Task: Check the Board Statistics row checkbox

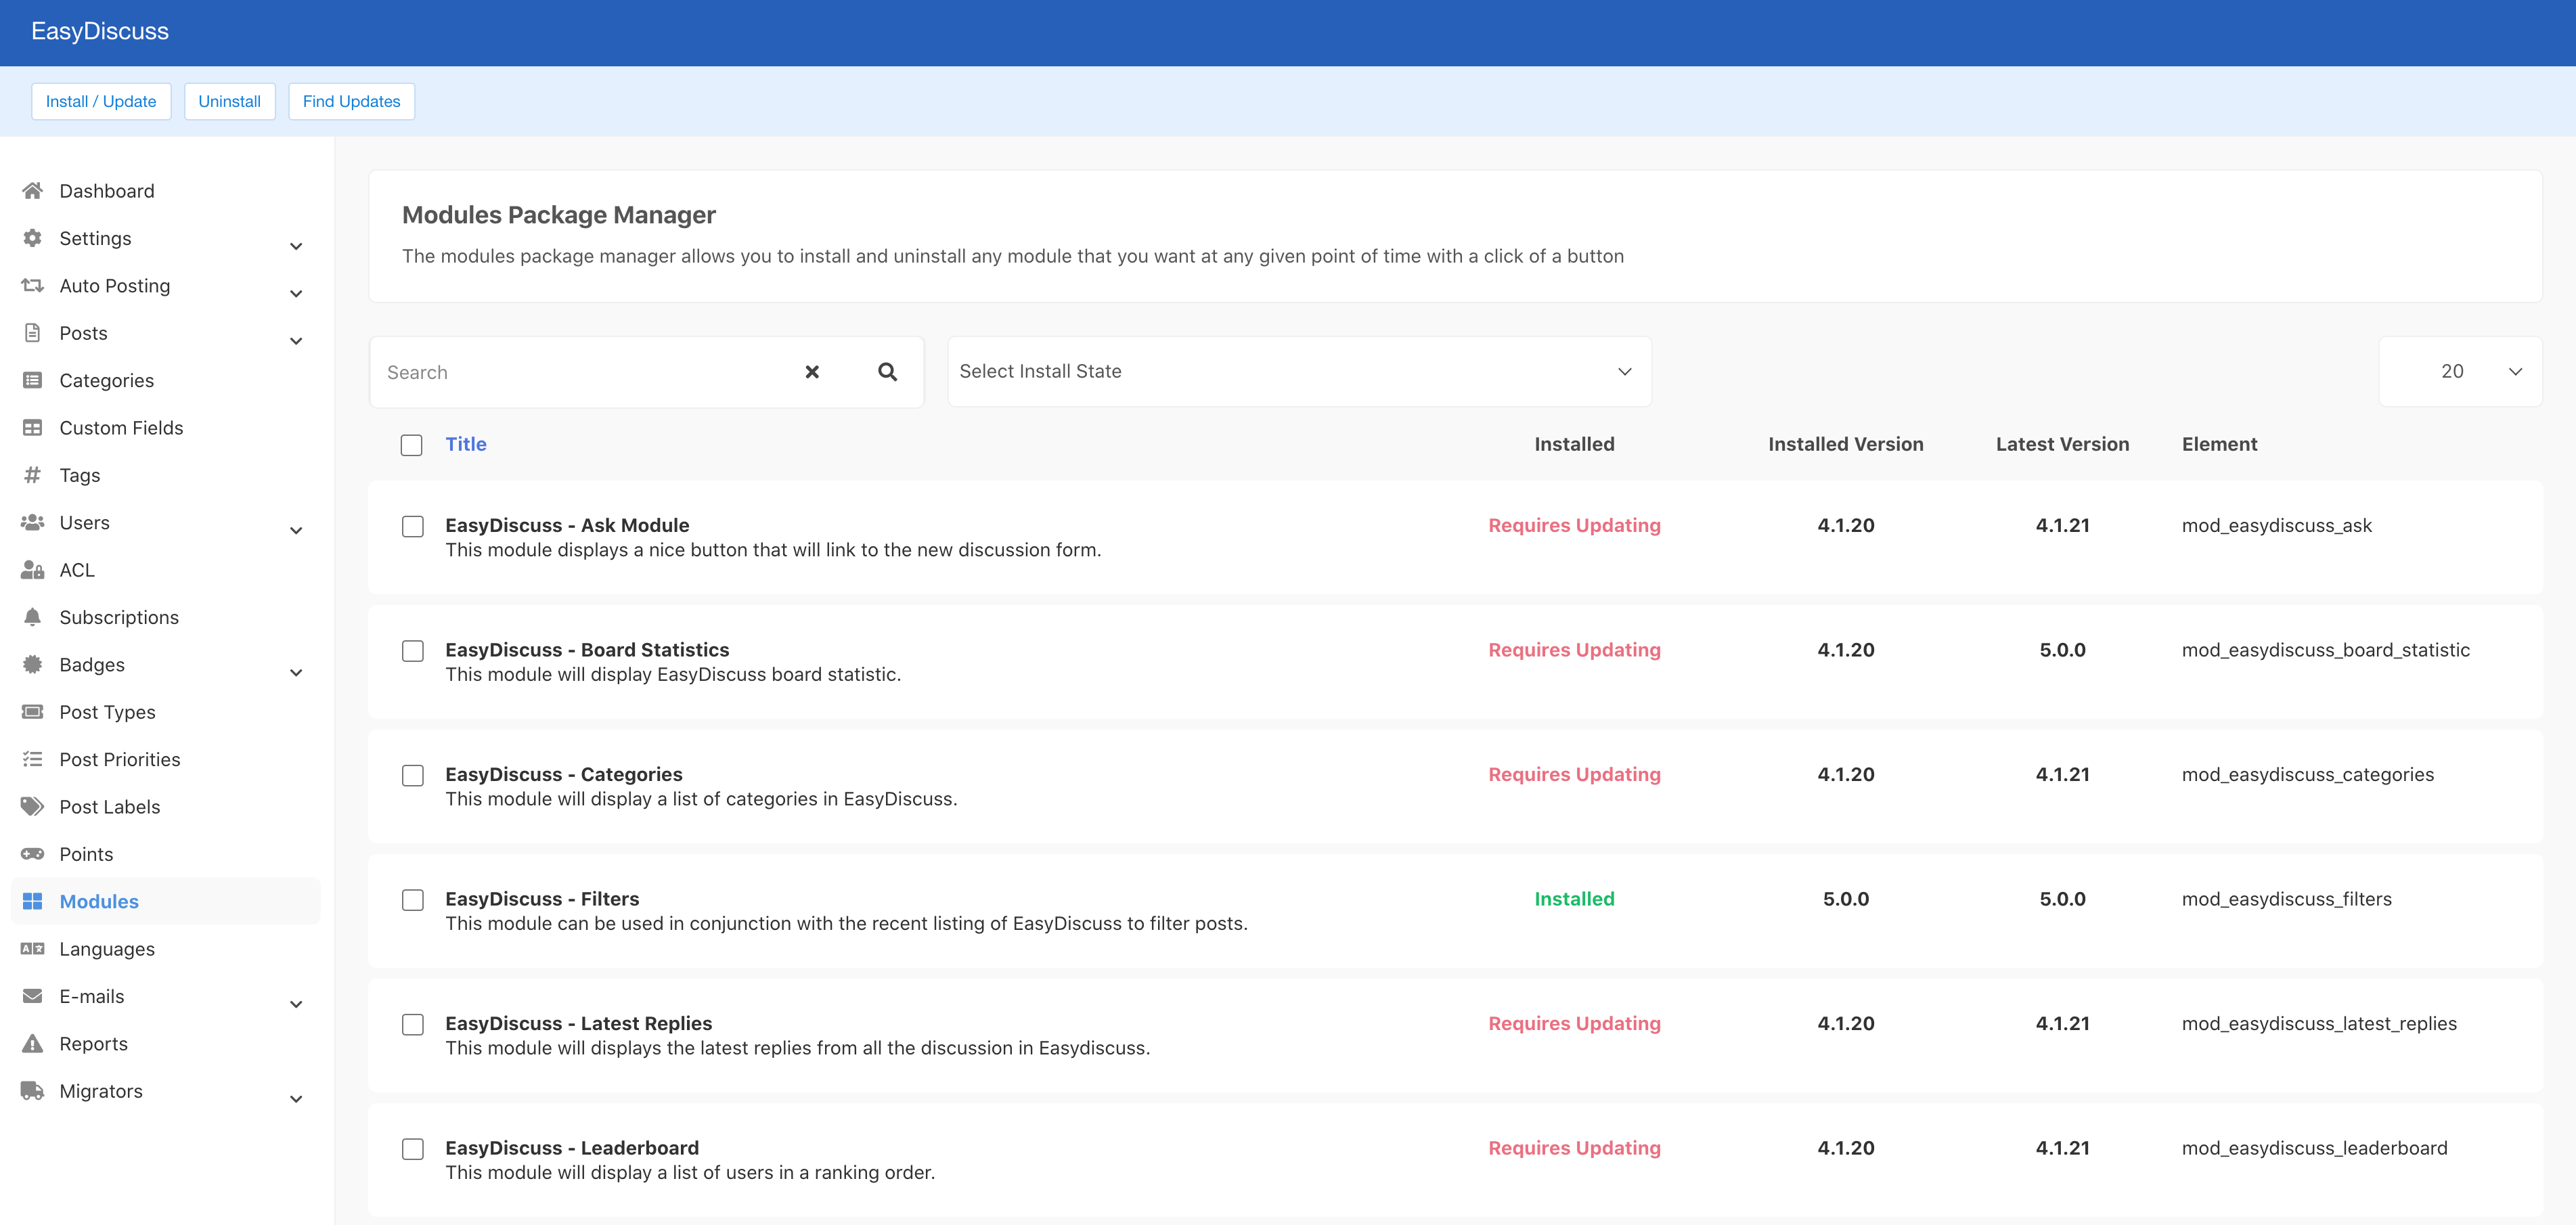Action: [x=413, y=651]
